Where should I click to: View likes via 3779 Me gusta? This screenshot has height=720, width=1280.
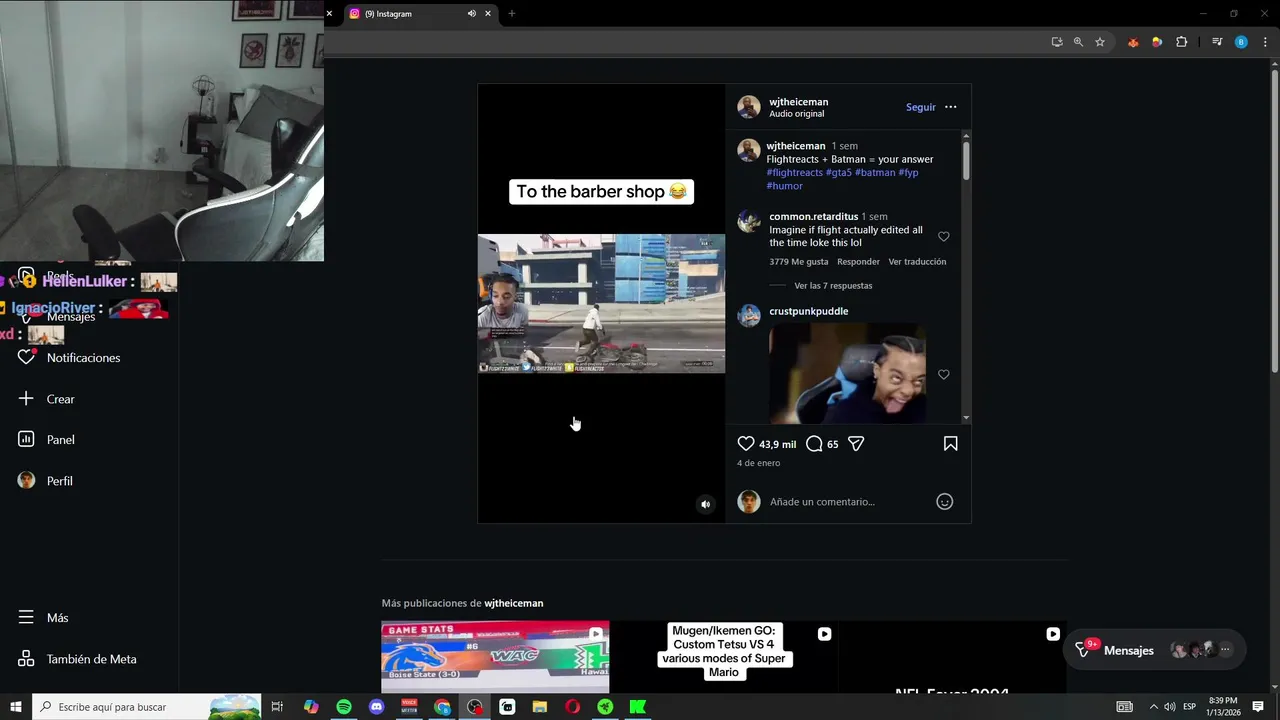[x=799, y=262]
